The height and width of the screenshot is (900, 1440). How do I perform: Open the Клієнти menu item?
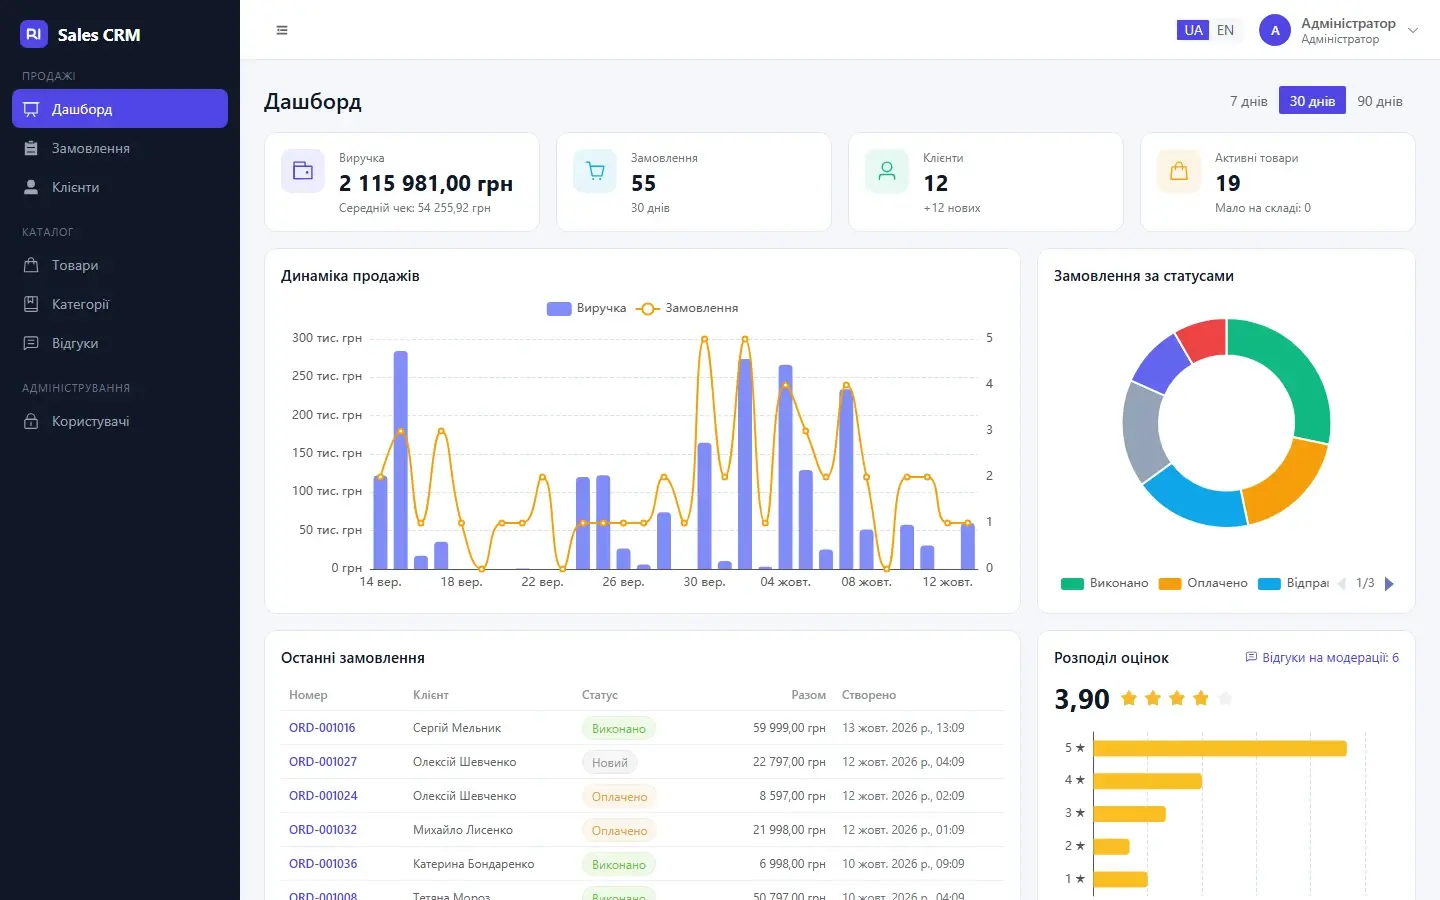[x=120, y=187]
